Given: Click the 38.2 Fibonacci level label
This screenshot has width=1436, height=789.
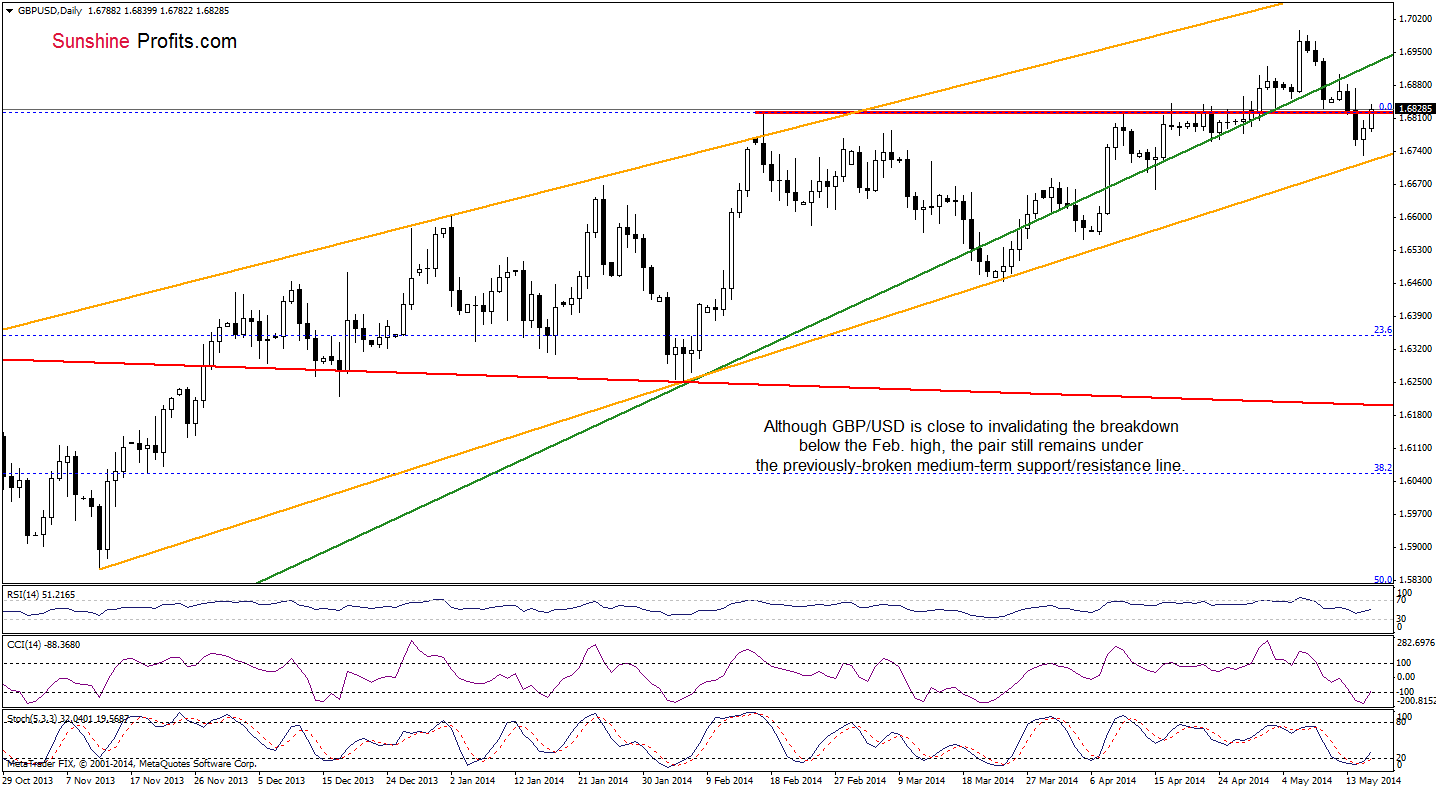Looking at the screenshot, I should 1384,467.
